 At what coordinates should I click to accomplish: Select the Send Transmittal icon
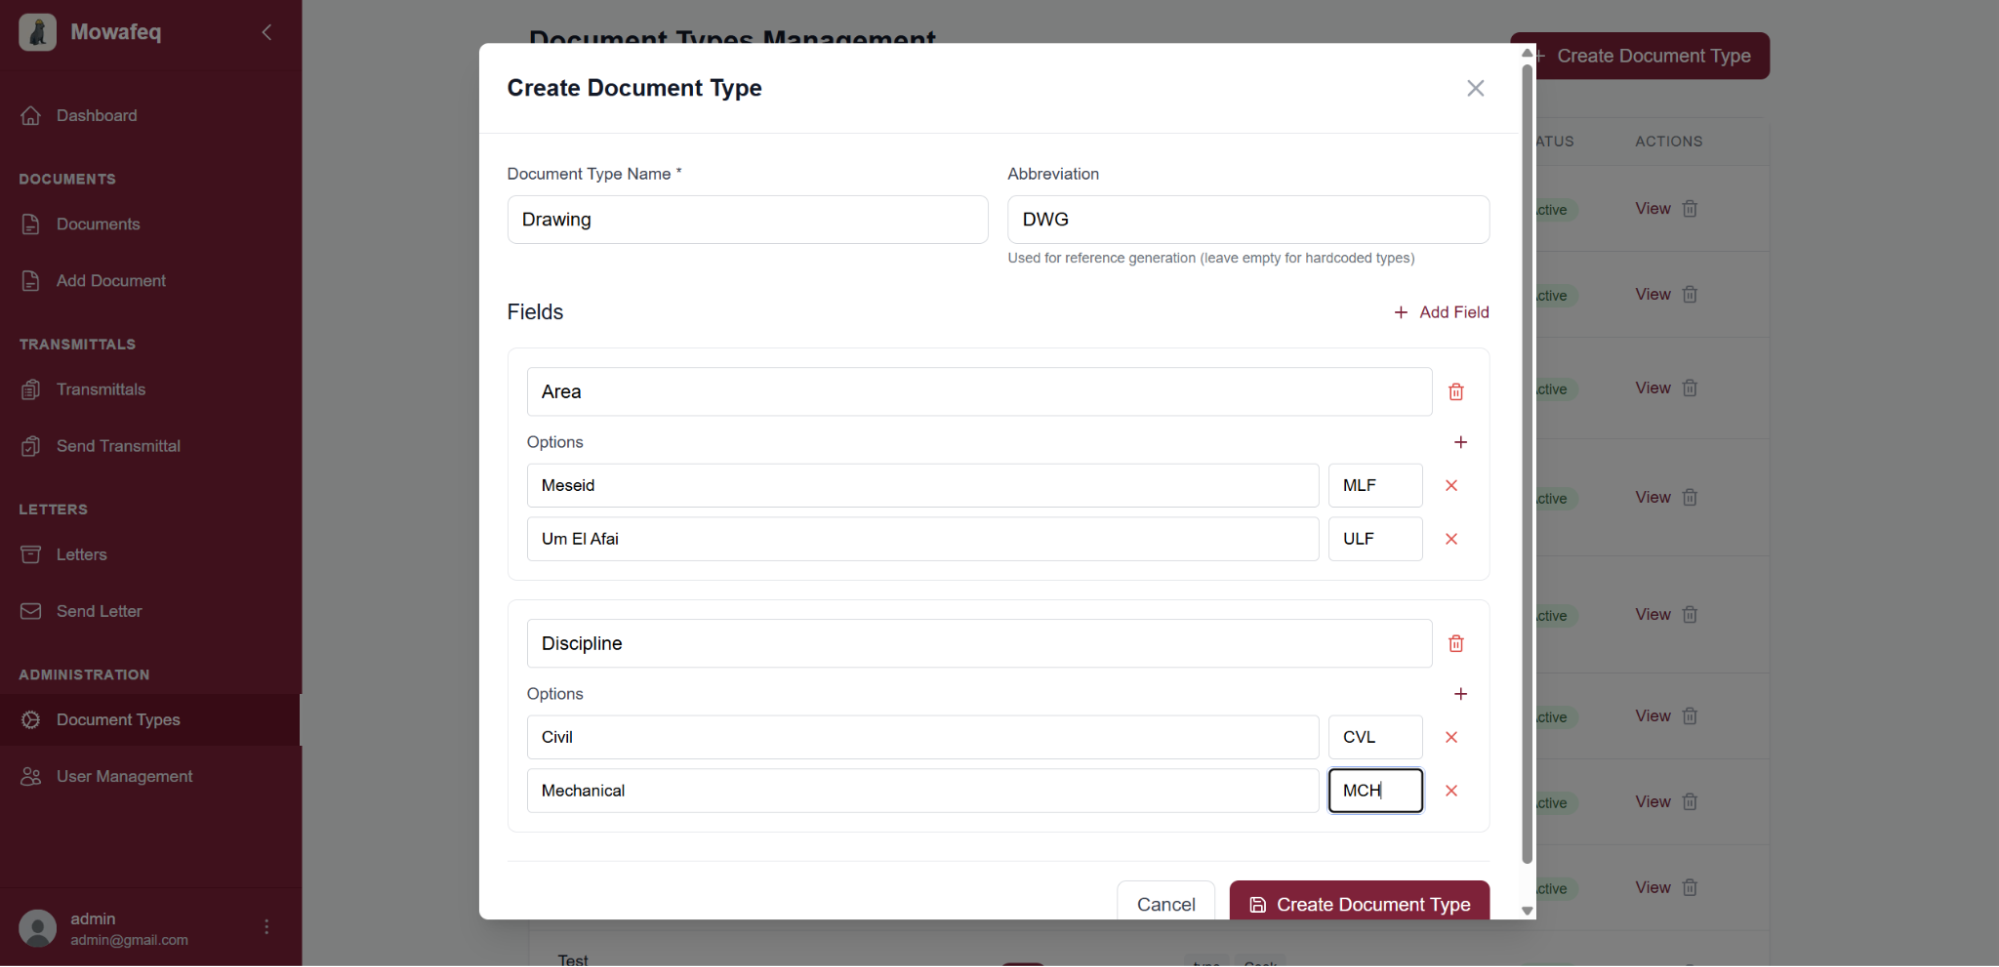(x=31, y=445)
